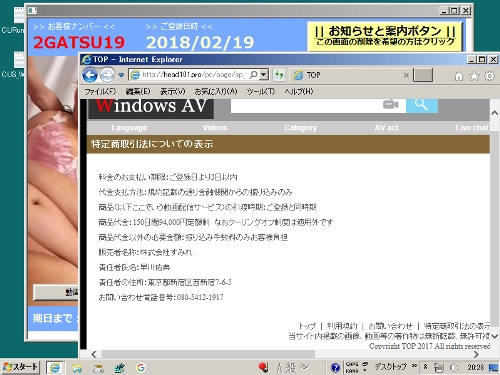500x375 pixels.
Task: Click the IE back arrow button
Action: [90, 75]
